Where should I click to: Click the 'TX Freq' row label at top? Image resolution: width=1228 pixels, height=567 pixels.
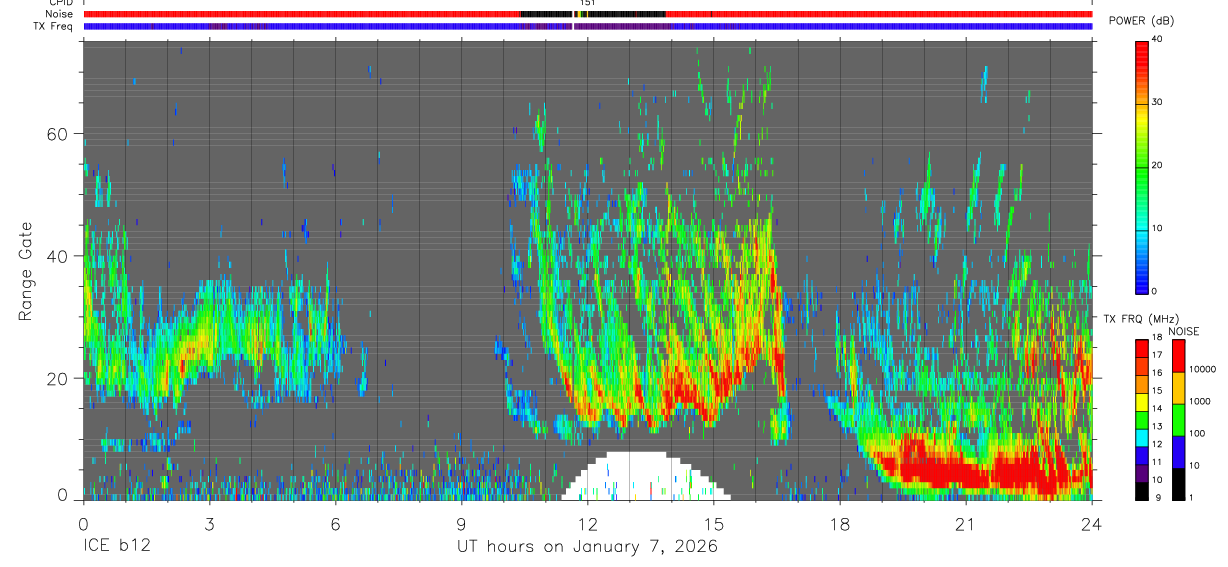point(54,25)
